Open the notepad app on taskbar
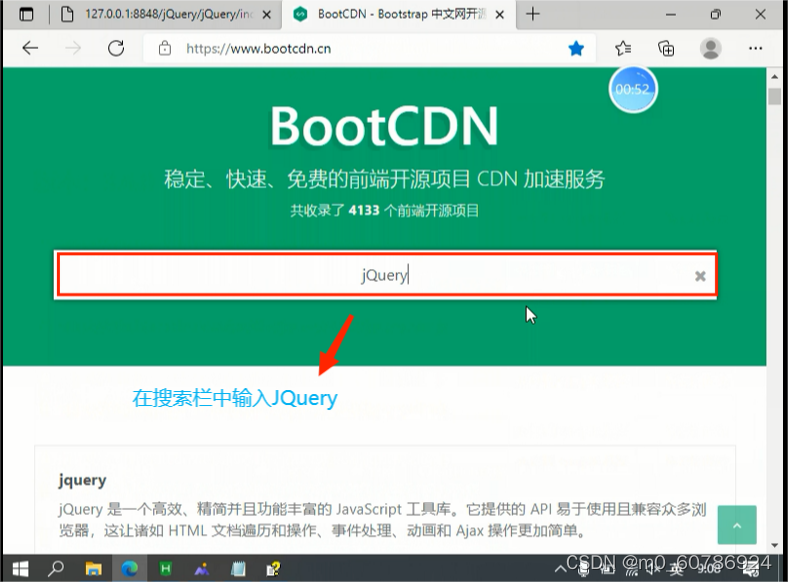Viewport: 788px width, 582px height. coord(238,569)
